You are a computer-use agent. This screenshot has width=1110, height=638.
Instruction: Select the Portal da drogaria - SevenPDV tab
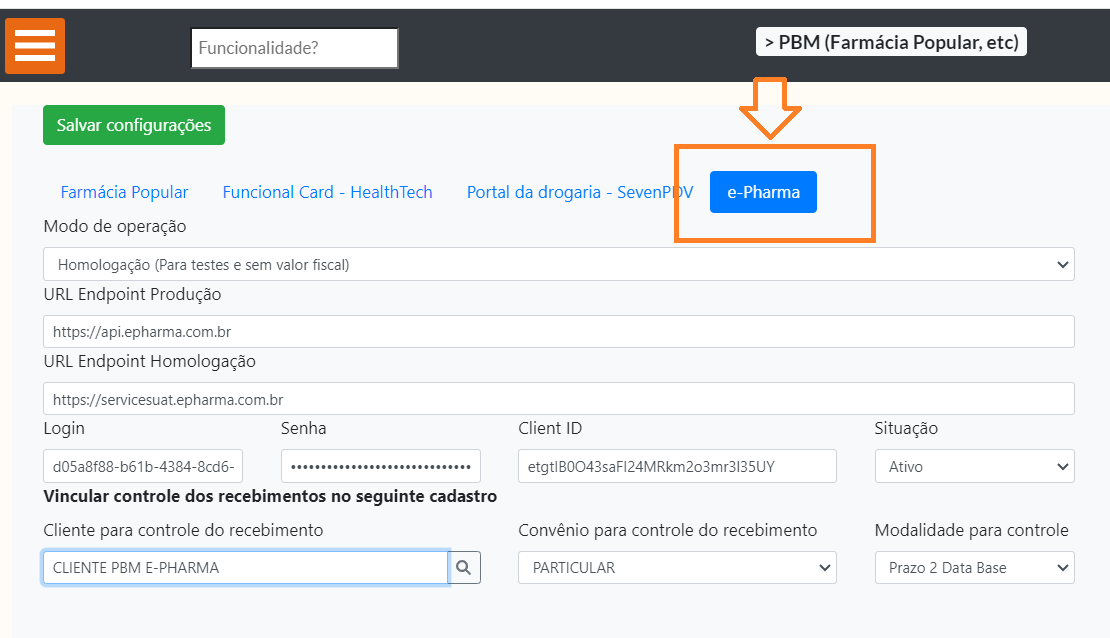(579, 192)
